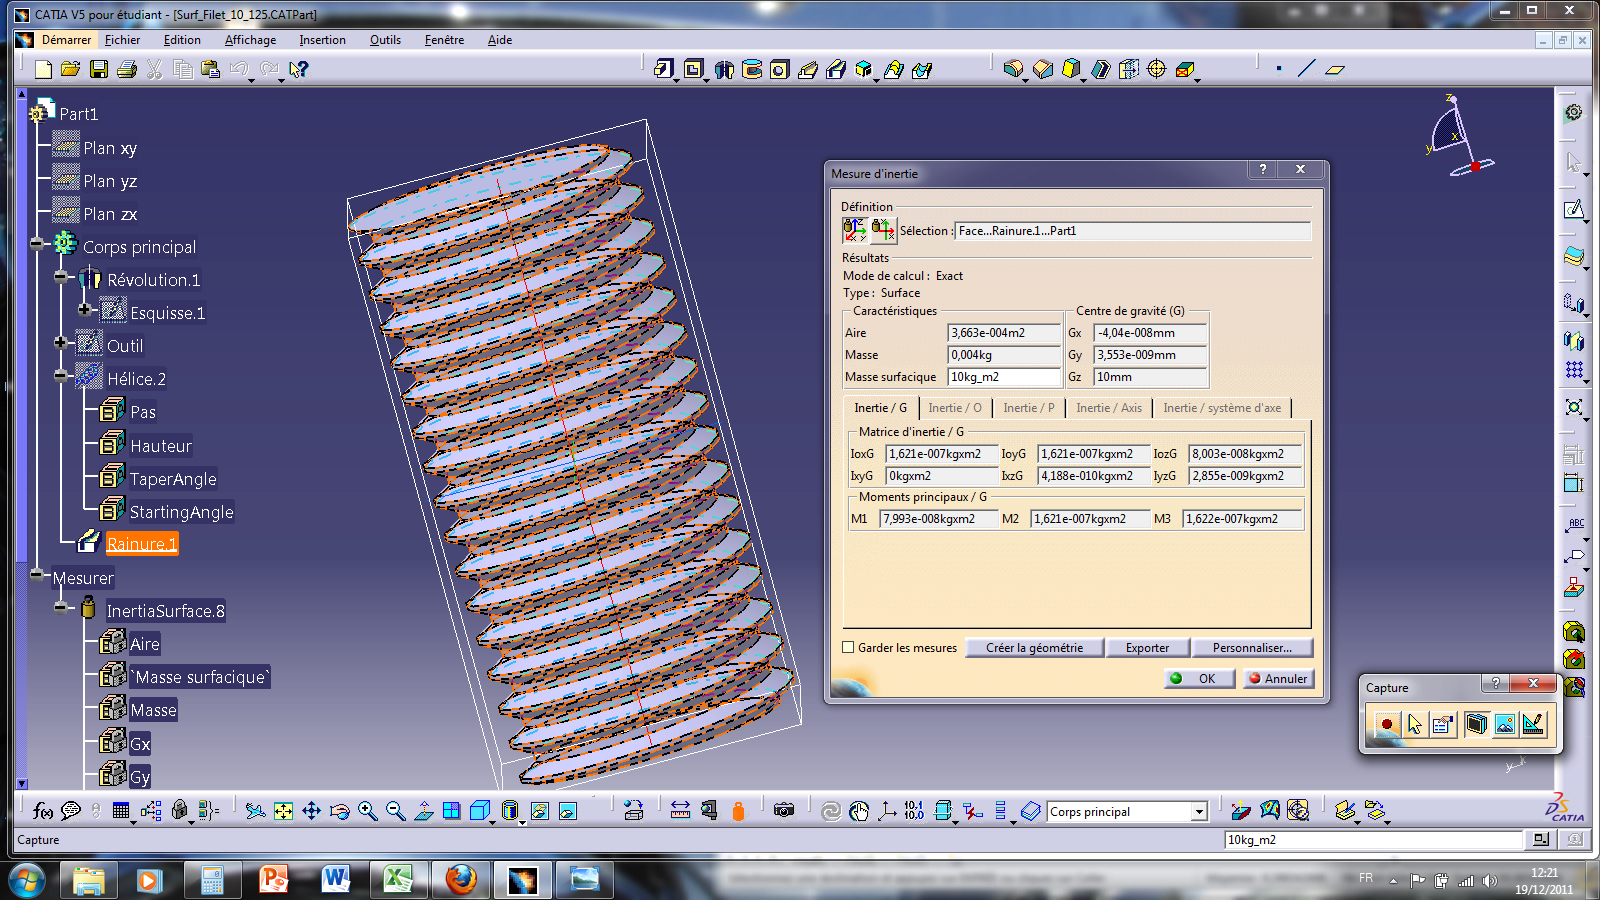The width and height of the screenshot is (1600, 900).
Task: Click the Exporter button
Action: 1147,648
